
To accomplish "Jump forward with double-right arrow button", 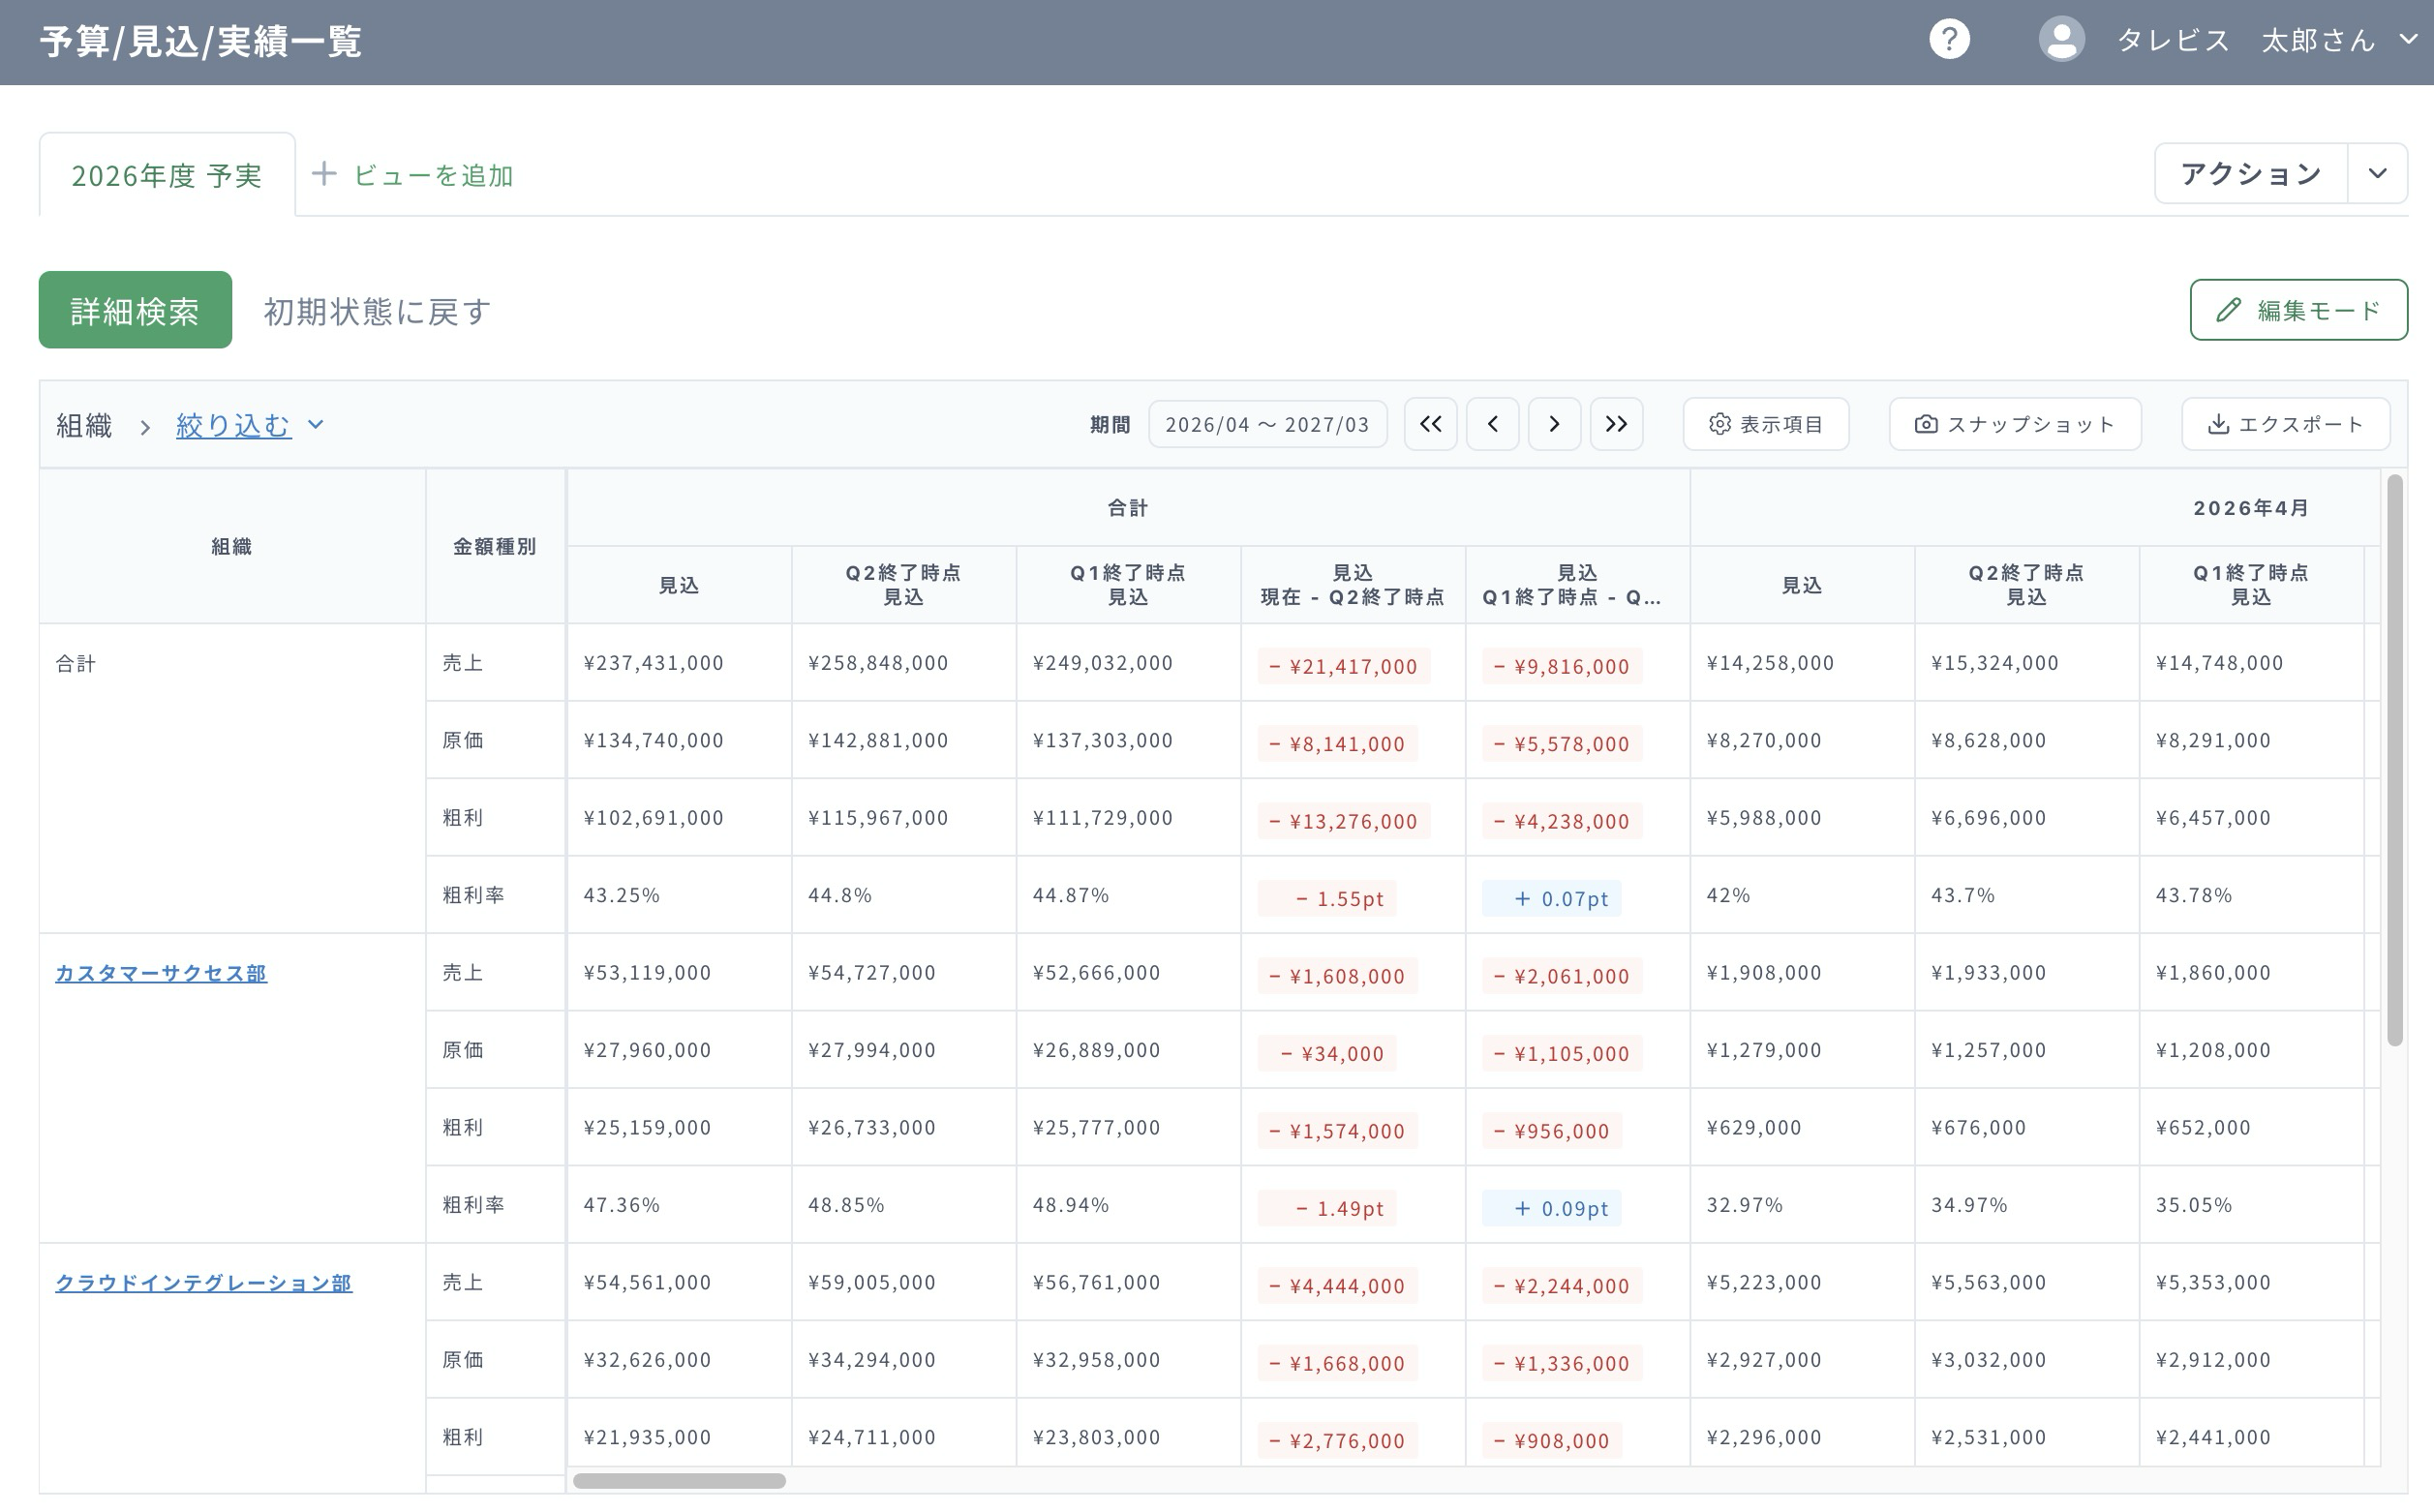I will pos(1616,424).
